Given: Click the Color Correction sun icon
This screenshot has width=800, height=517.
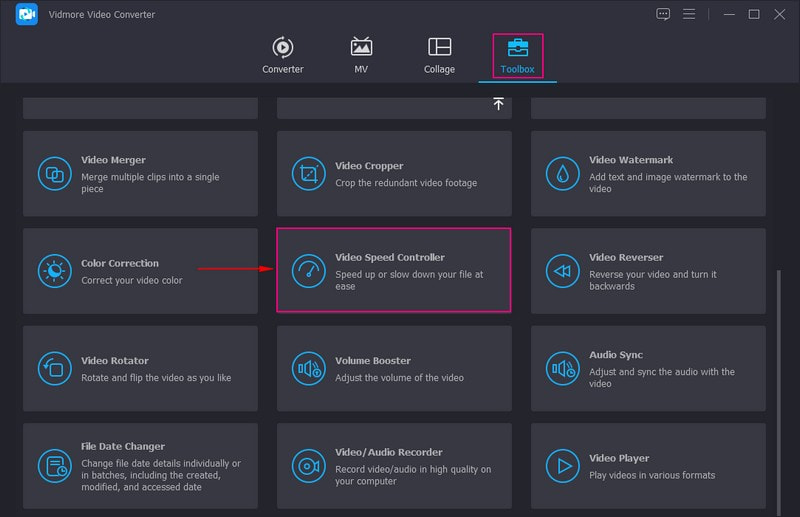Looking at the screenshot, I should tap(54, 271).
